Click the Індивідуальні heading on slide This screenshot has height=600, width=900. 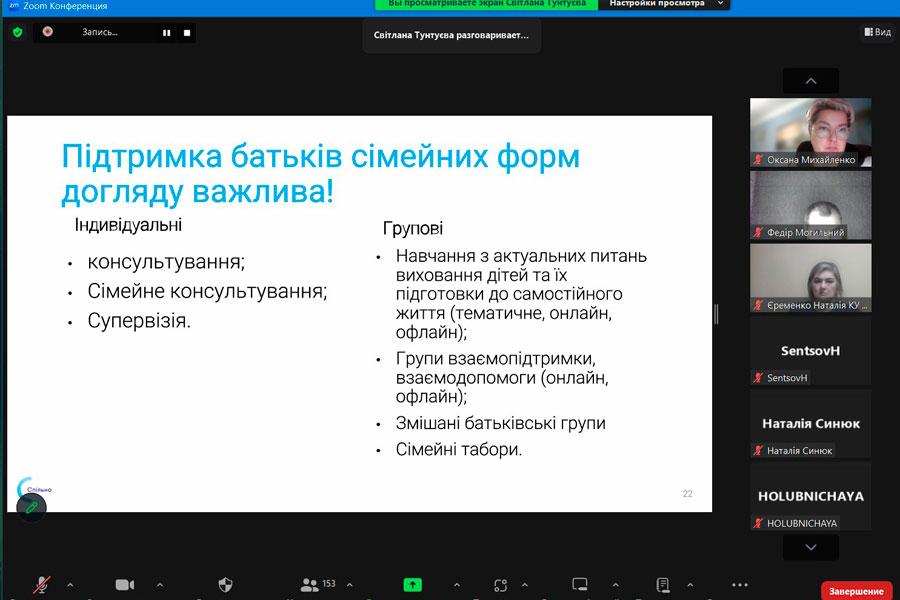128,225
